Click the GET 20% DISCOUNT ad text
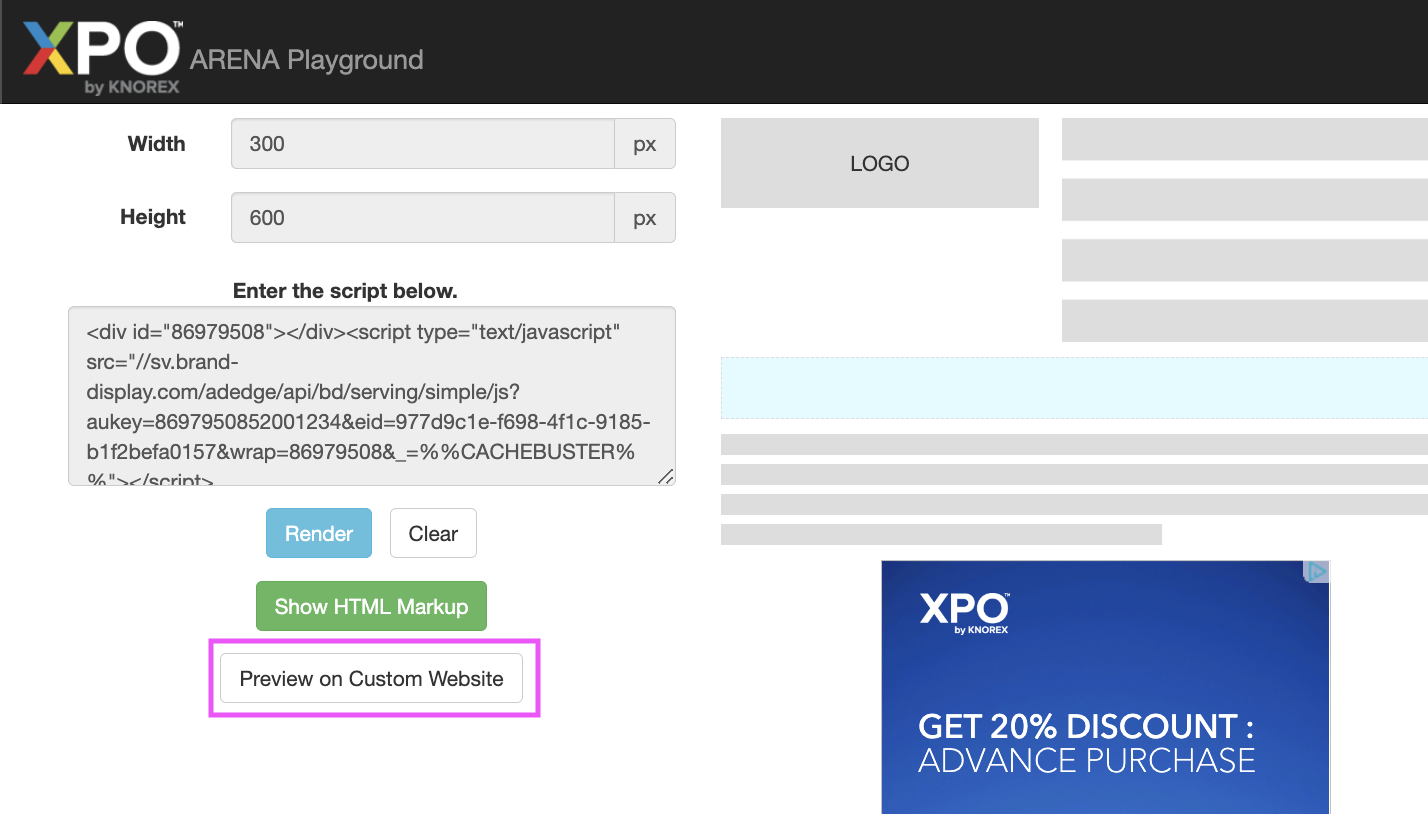The image size is (1428, 814). [x=1086, y=726]
